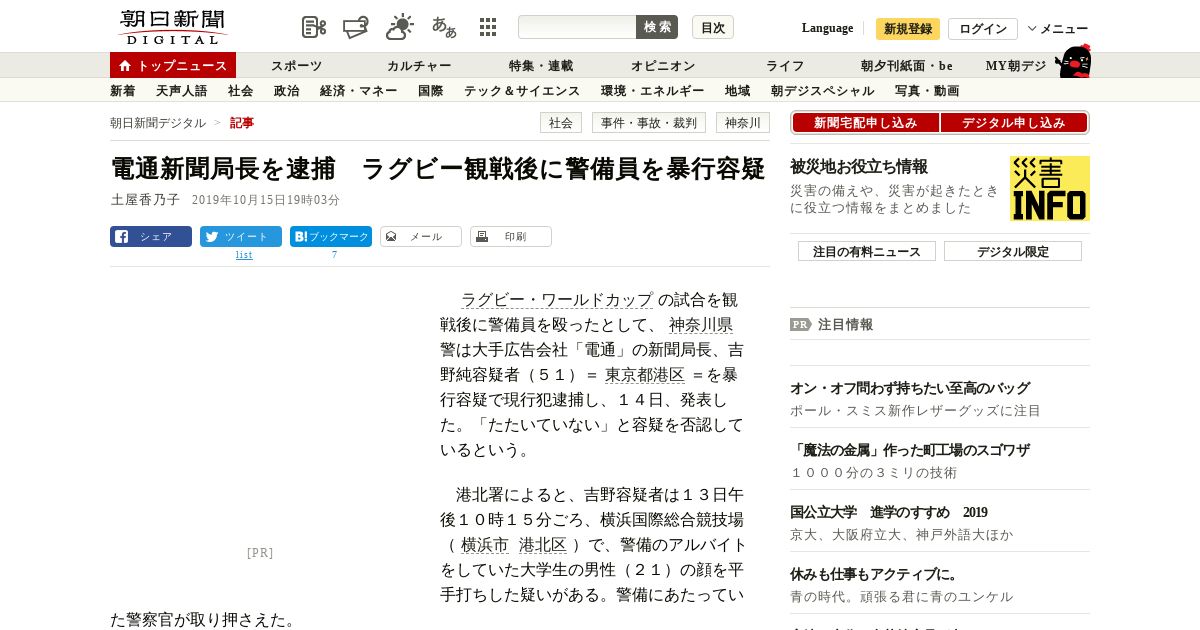Select 朝デジスペシャル in sub navigation
The image size is (1200, 630).
823,91
